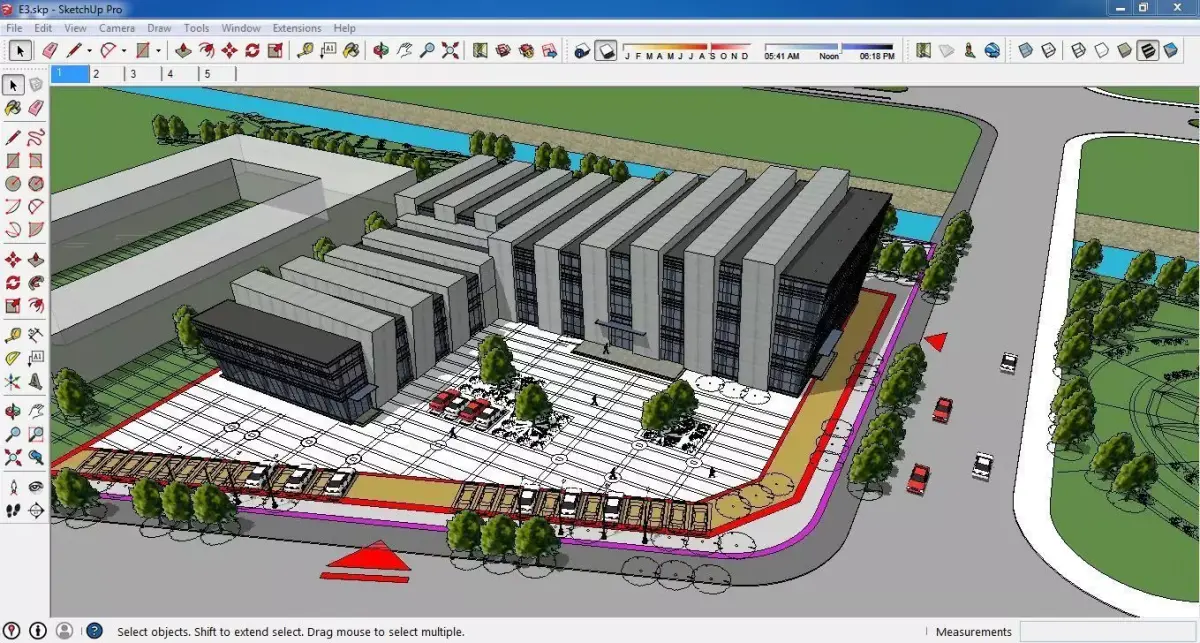This screenshot has width=1200, height=643.
Task: Open Instructor help icon in status bar
Action: [94, 631]
